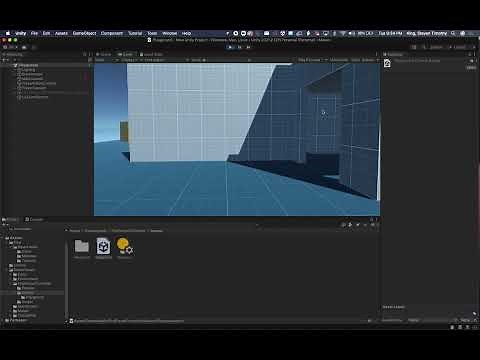Toggle Gizmos in Game view
This screenshot has height=360, width=480.
[x=368, y=60]
